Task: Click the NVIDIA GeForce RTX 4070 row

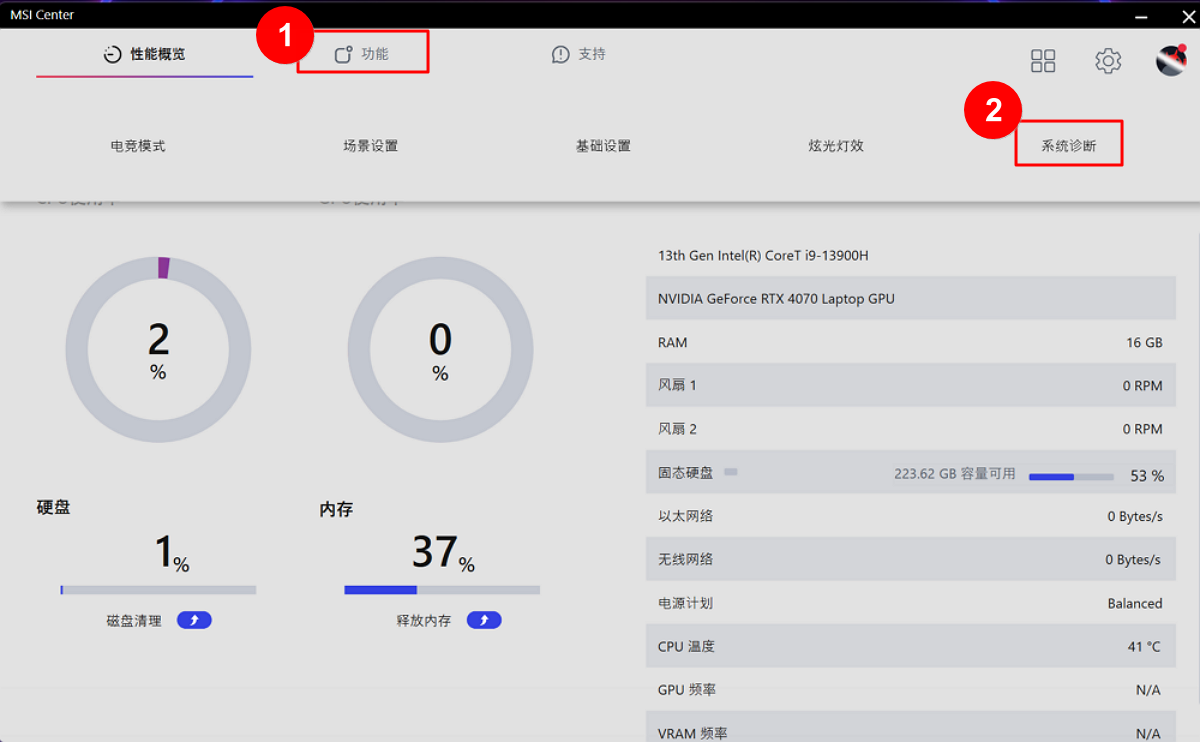Action: (910, 299)
